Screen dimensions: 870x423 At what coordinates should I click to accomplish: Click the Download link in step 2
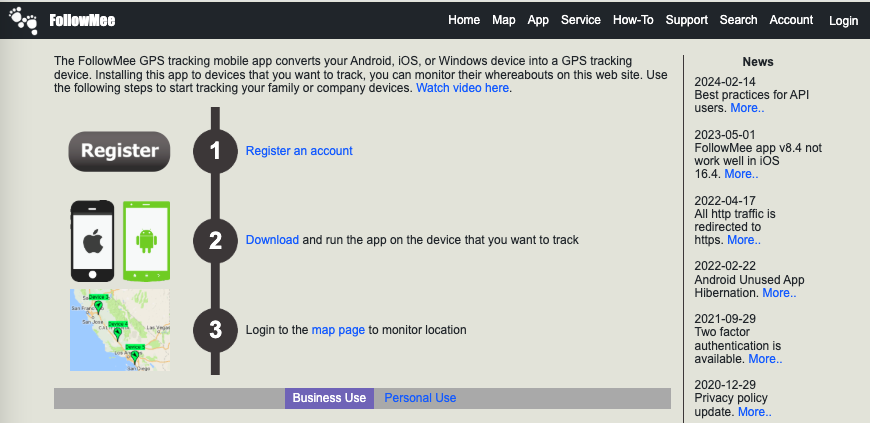[x=272, y=240]
